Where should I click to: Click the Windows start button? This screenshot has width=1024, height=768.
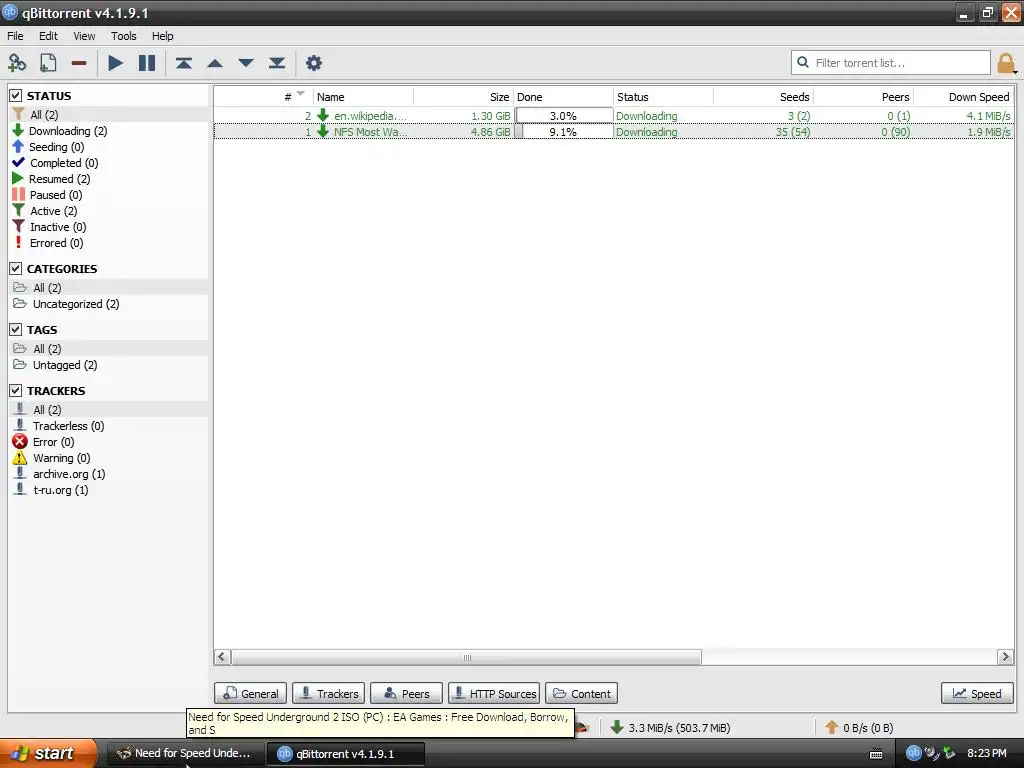point(48,753)
